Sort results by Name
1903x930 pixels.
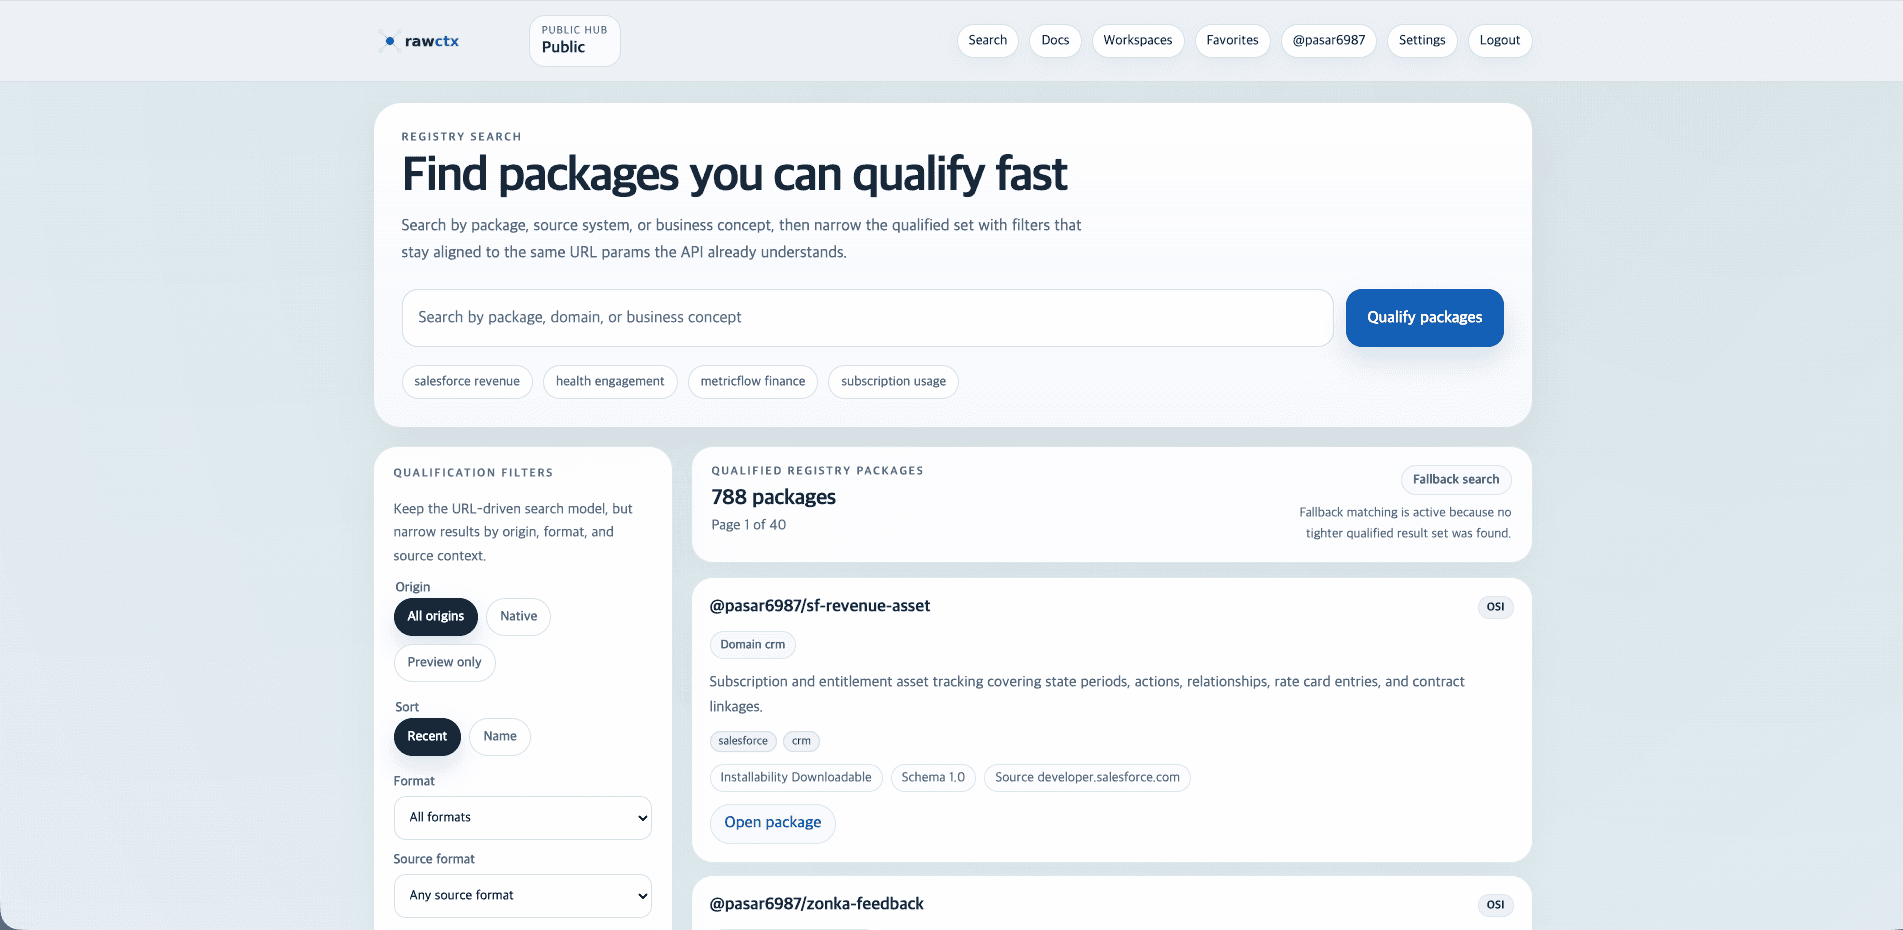(x=499, y=737)
